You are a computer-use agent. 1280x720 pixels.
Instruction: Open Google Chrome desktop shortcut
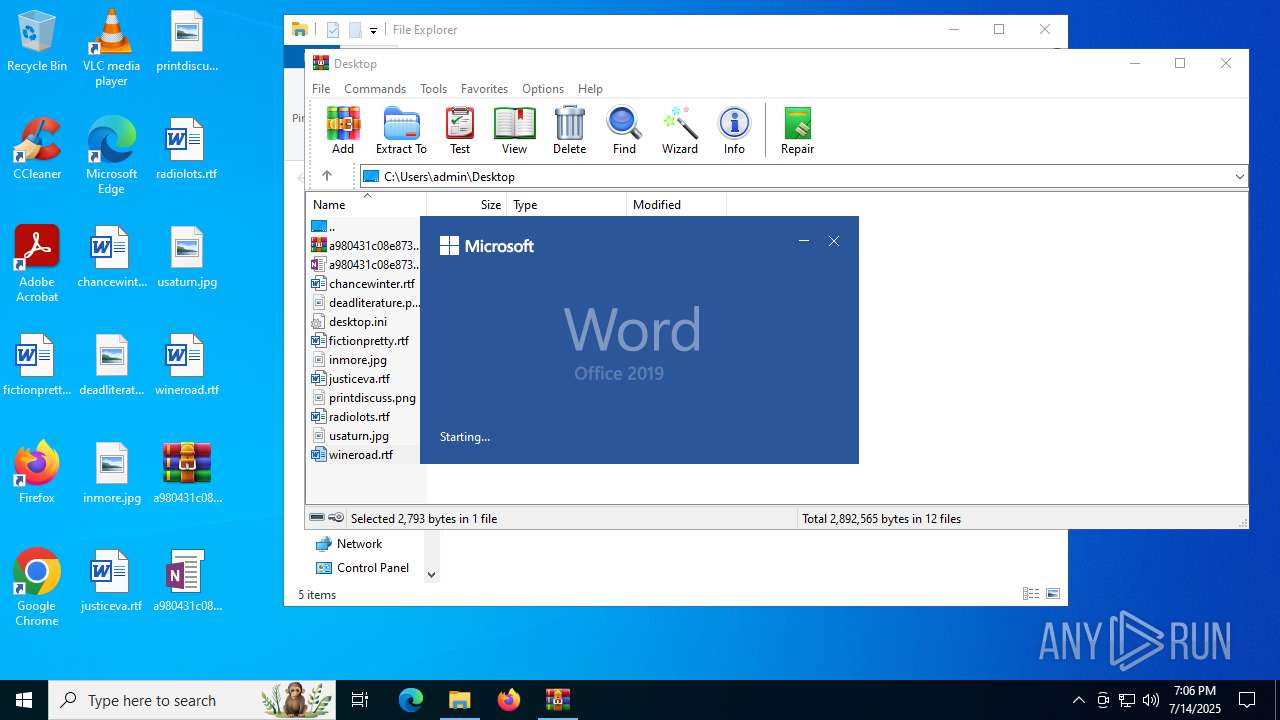coord(37,588)
